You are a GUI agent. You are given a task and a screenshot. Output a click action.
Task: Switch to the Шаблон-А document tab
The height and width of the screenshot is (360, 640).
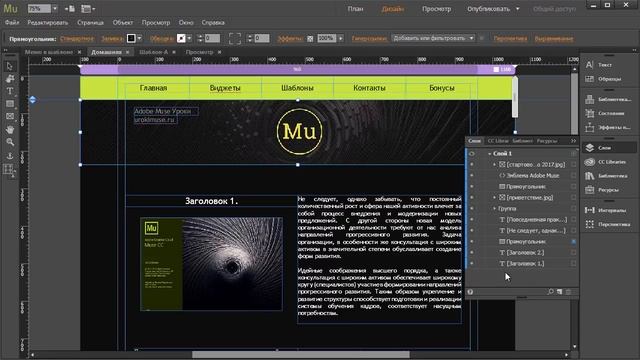point(153,52)
